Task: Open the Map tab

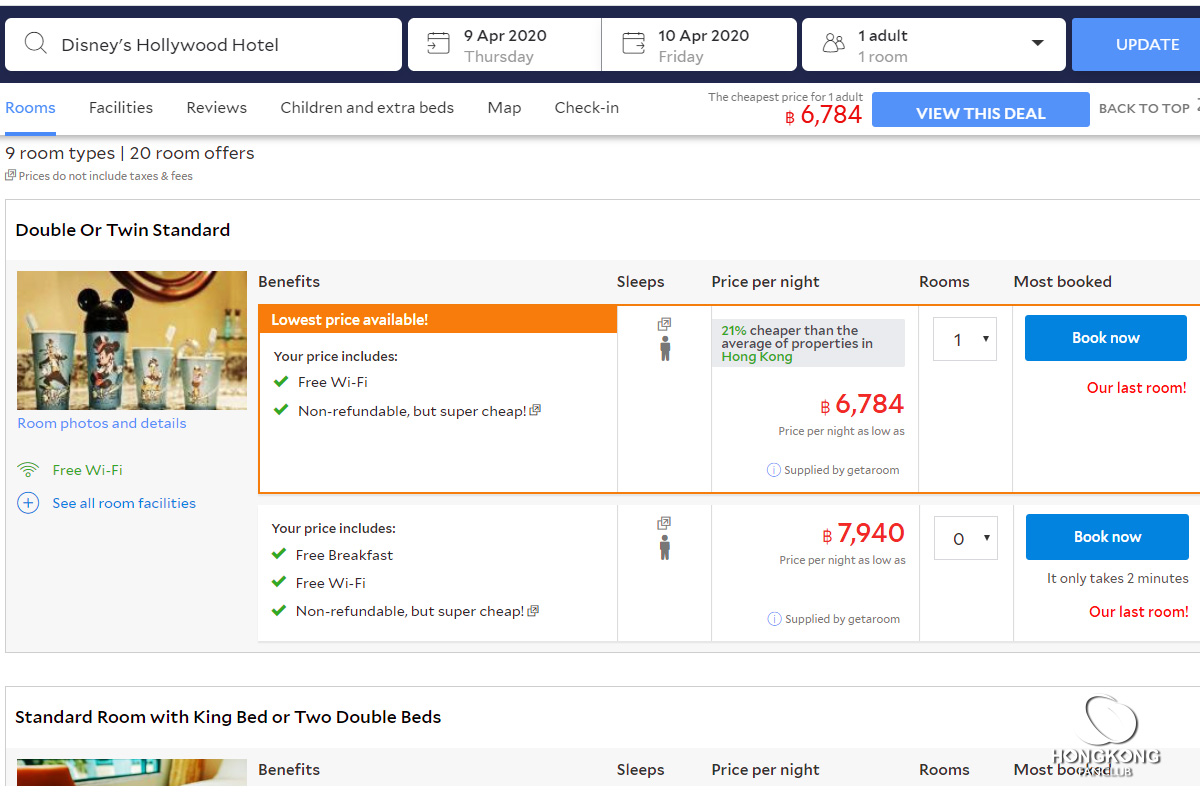Action: pyautogui.click(x=504, y=108)
